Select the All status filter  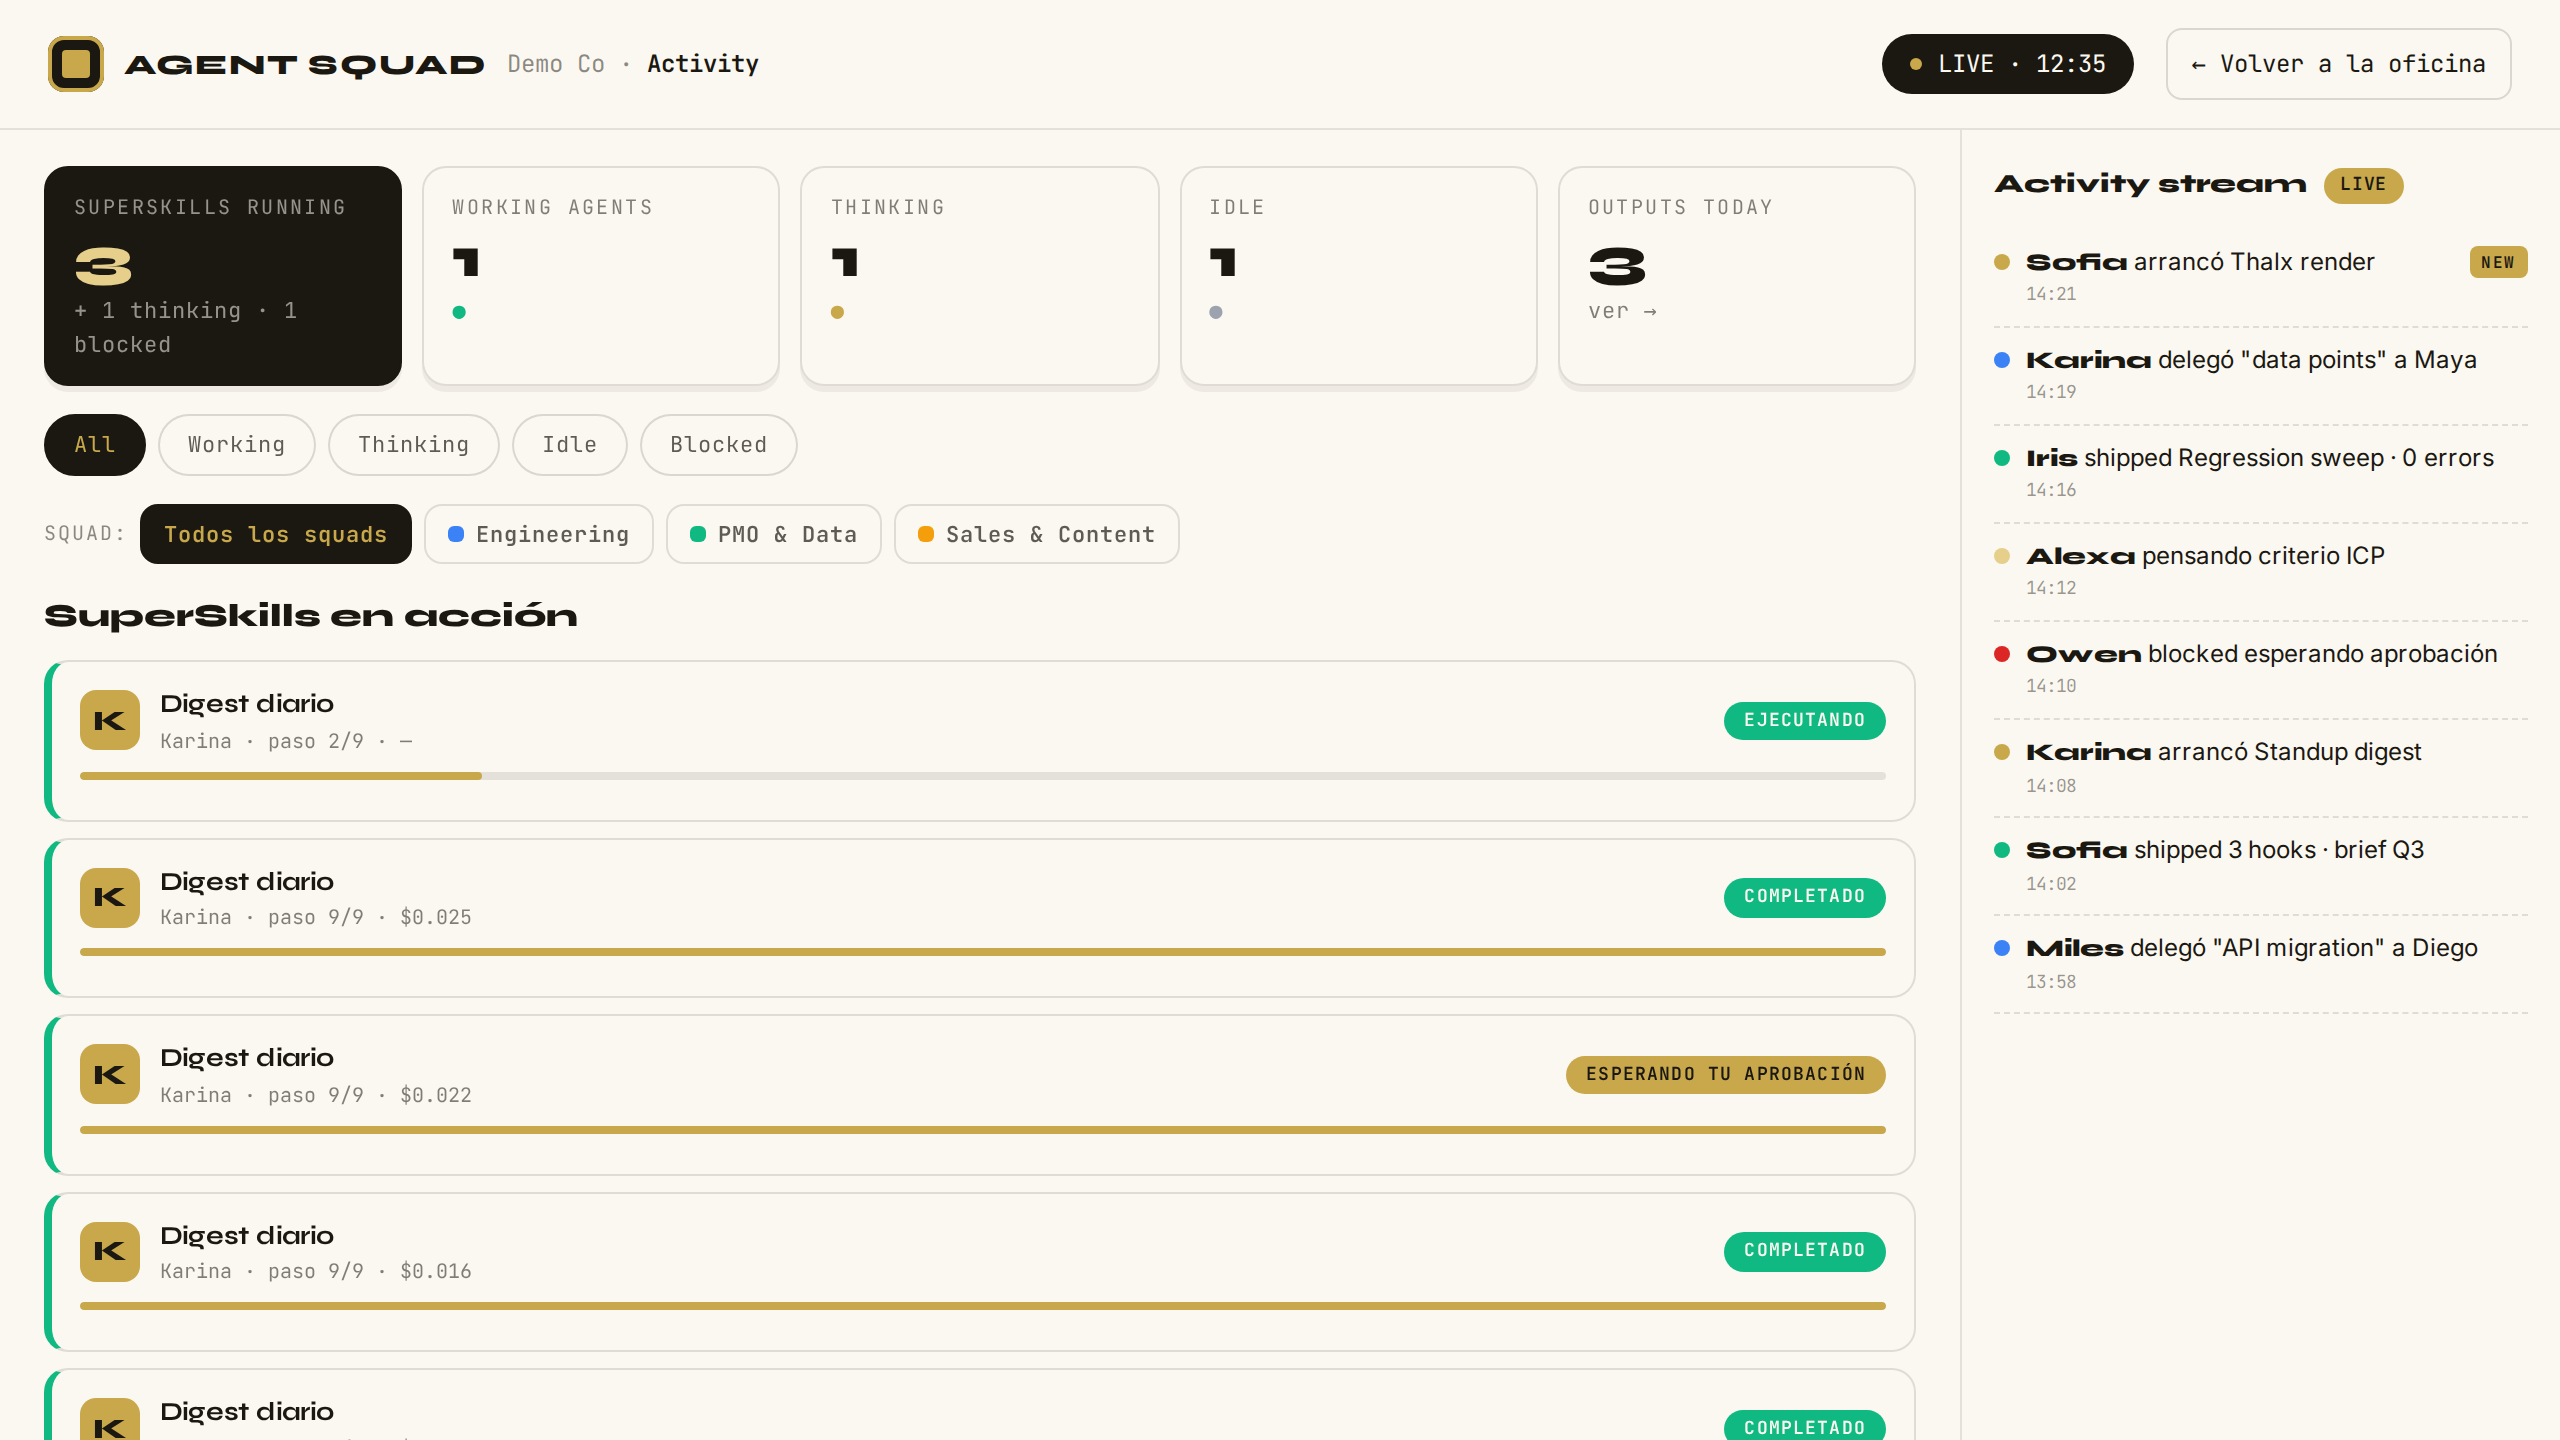[x=95, y=445]
